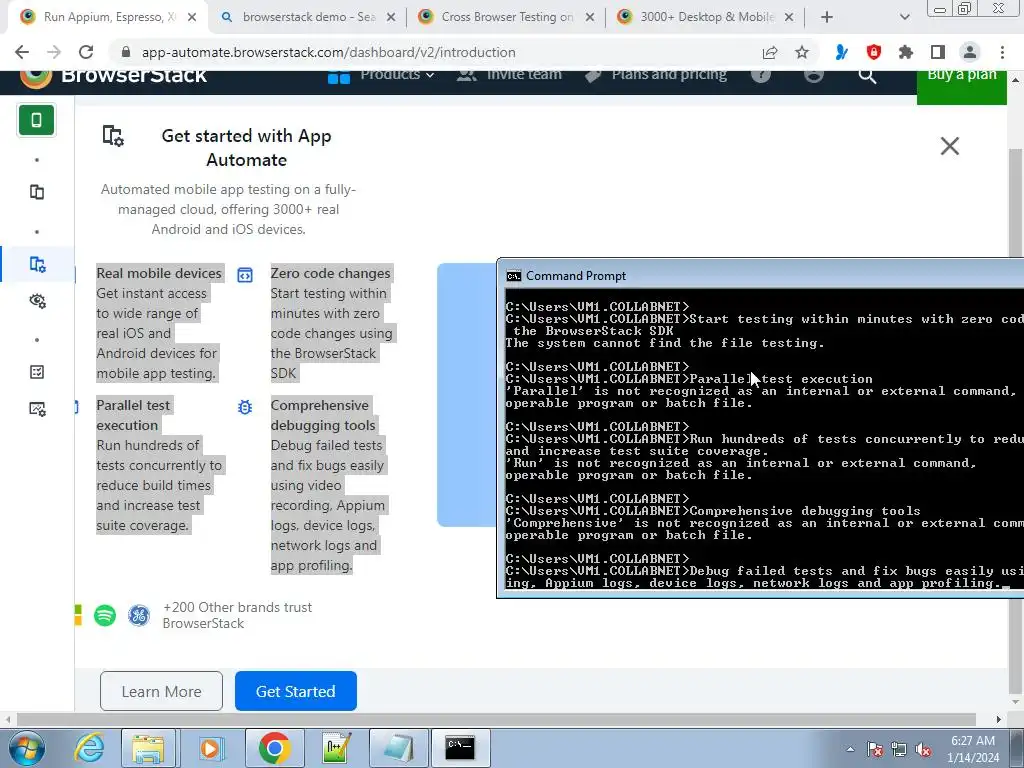1024x768 pixels.
Task: Select the highlighted App Automate sidebar icon
Action: [x=37, y=264]
